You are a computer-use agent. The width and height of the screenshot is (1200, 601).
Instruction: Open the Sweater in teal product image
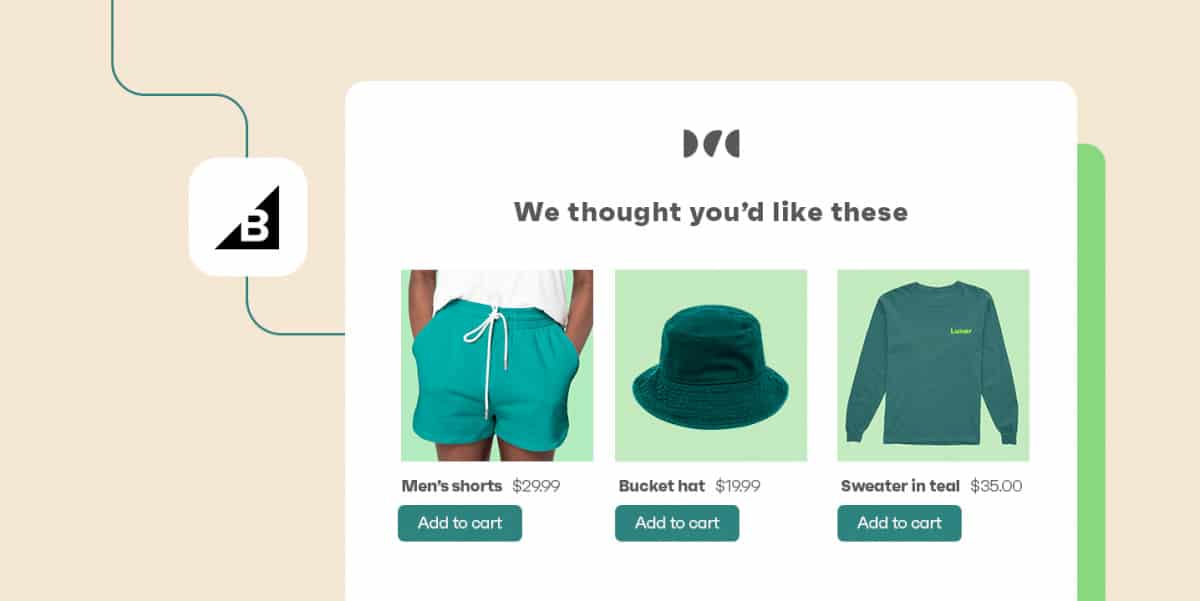click(932, 363)
